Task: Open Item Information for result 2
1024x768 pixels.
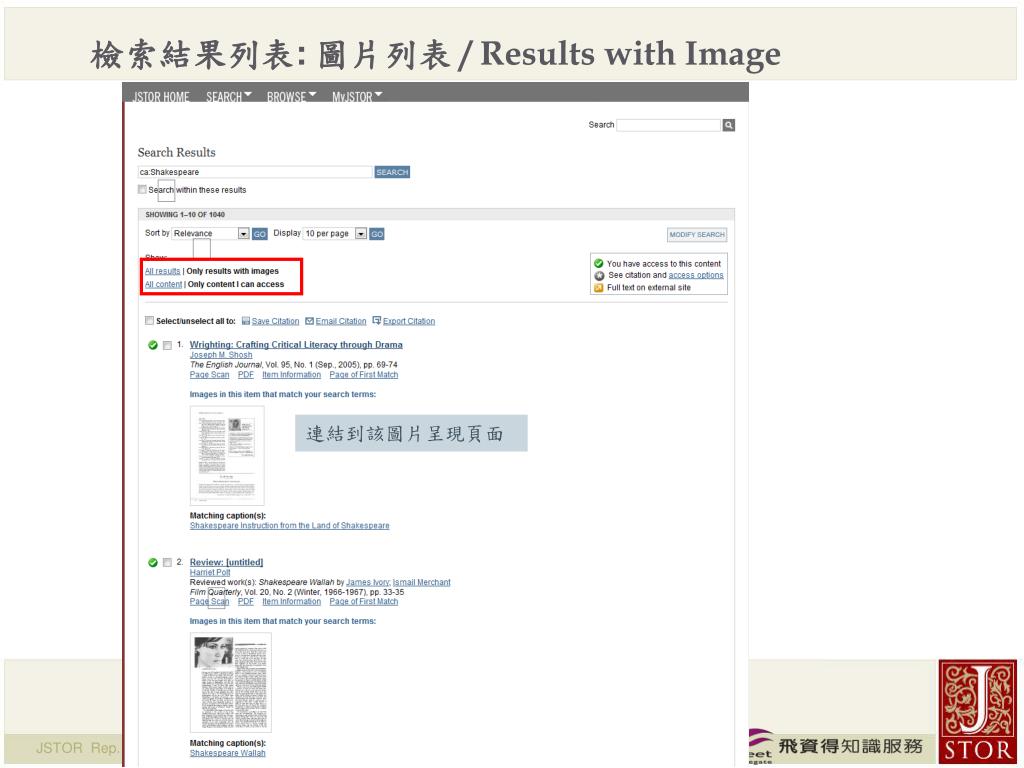Action: 291,601
